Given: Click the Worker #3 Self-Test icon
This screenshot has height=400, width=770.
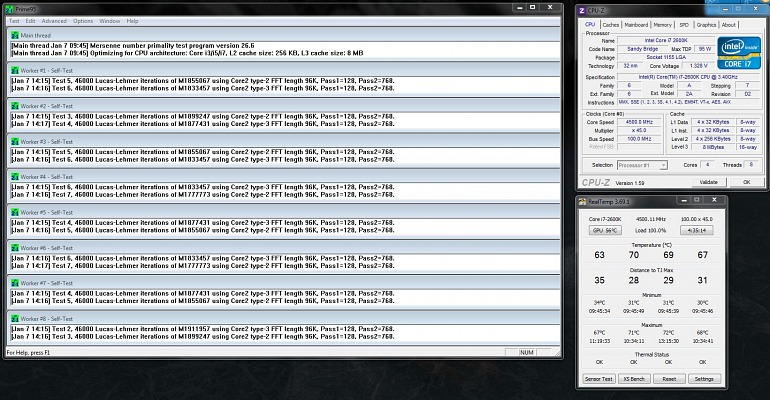Looking at the screenshot, I should click(15, 141).
